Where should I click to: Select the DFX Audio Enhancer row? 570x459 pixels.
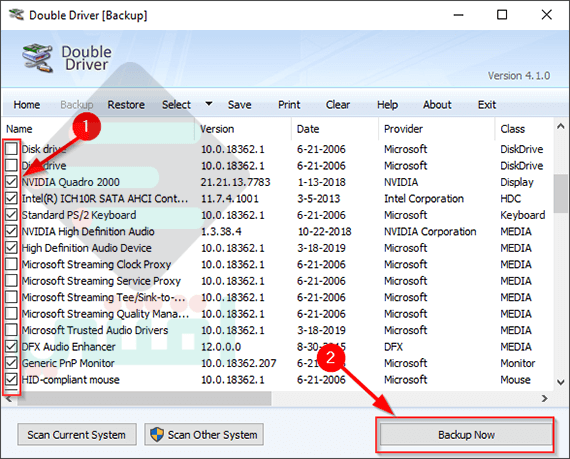278,346
